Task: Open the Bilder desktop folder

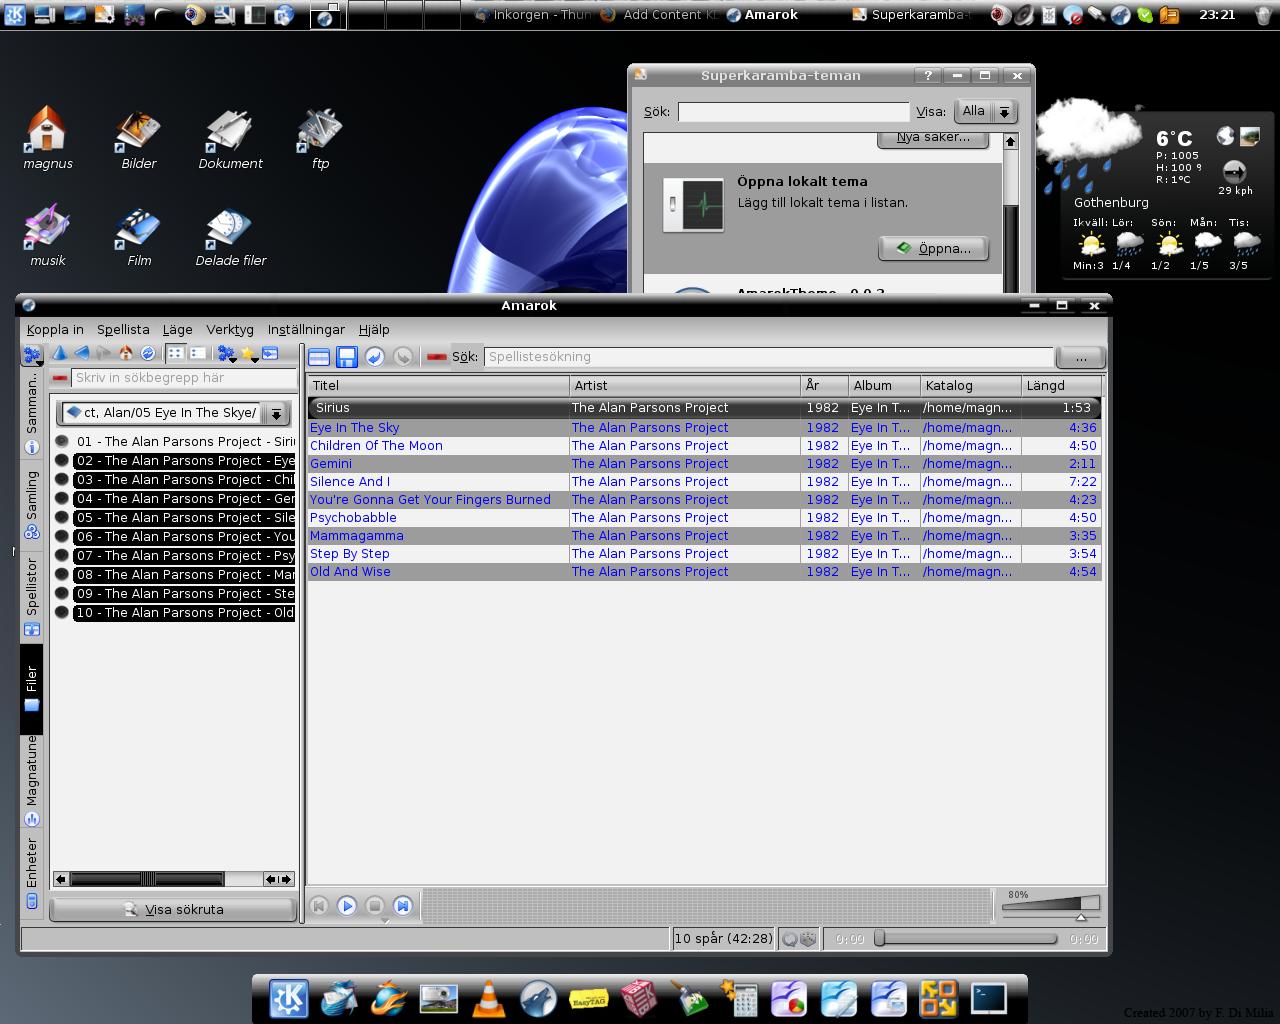Action: point(139,139)
